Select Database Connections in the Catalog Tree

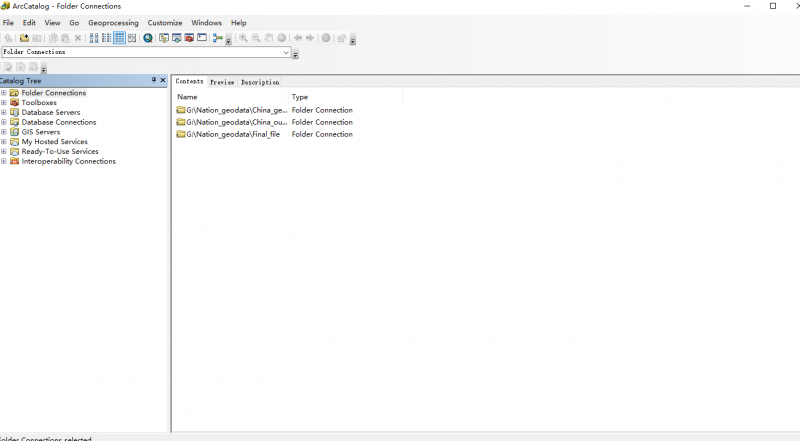59,122
